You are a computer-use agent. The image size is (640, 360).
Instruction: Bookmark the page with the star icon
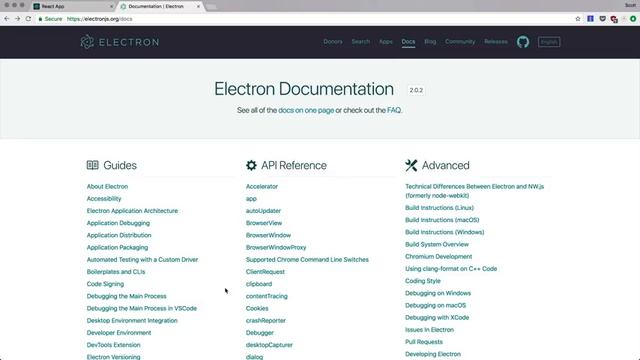click(x=578, y=19)
